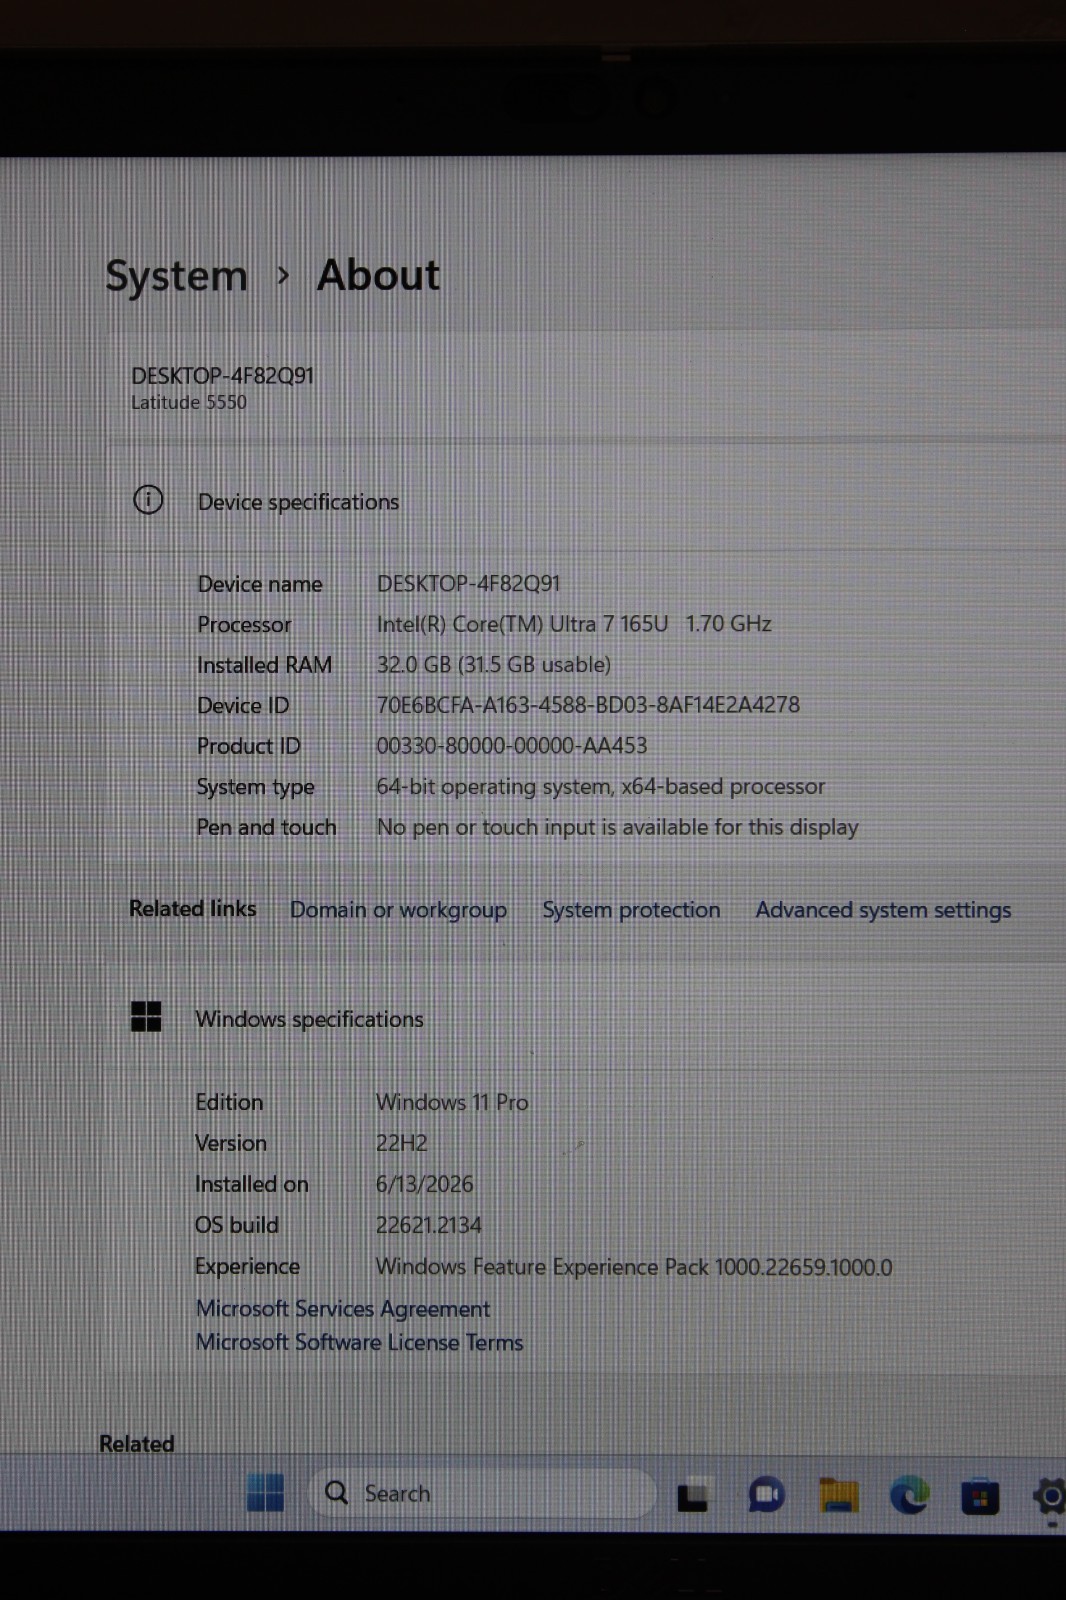The image size is (1066, 1600).
Task: Click the Pen and touch label
Action: pyautogui.click(x=266, y=828)
